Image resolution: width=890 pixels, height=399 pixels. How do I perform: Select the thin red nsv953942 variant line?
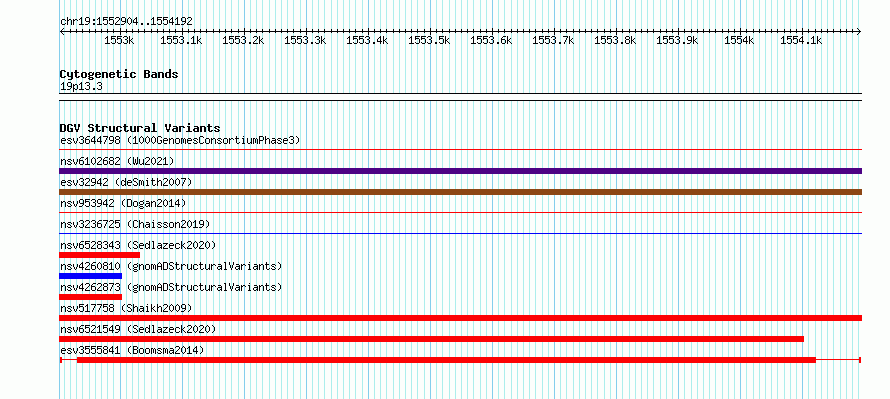point(460,213)
